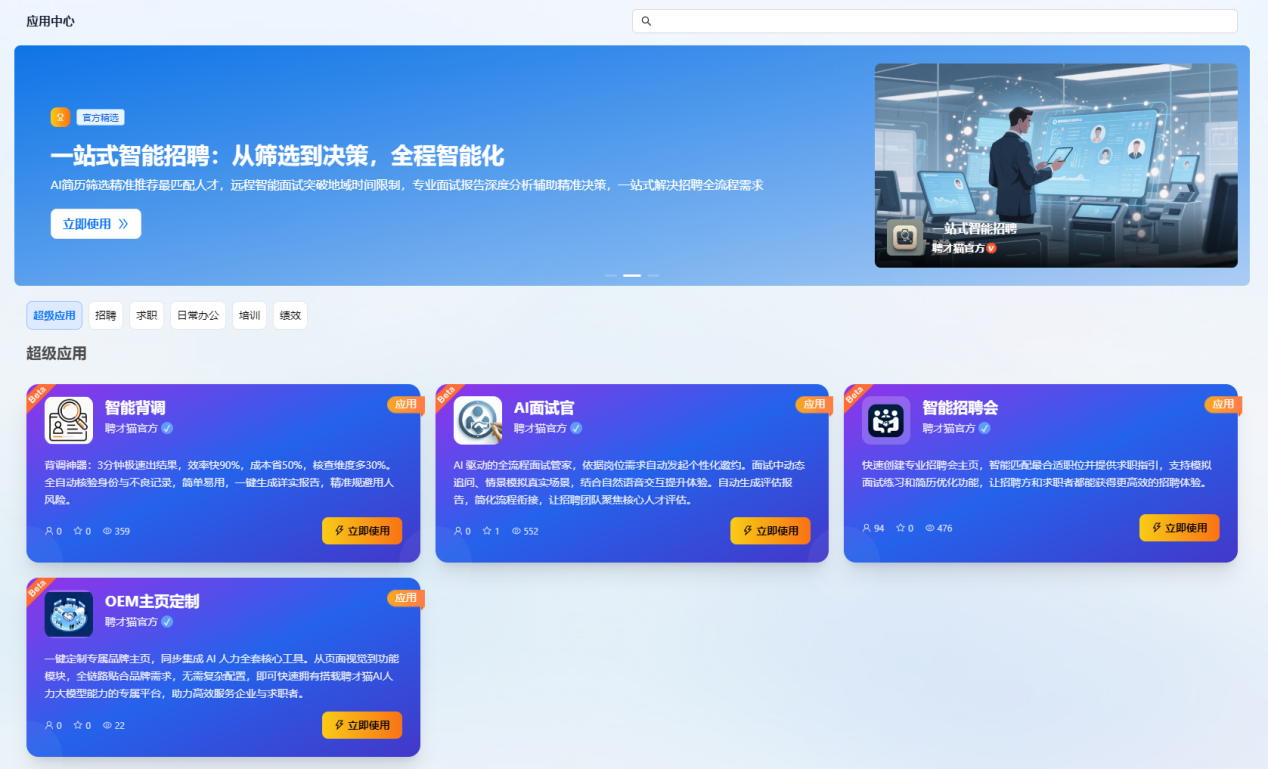The image size is (1268, 769).
Task: Click the 智能招聘会 app icon
Action: pos(886,420)
